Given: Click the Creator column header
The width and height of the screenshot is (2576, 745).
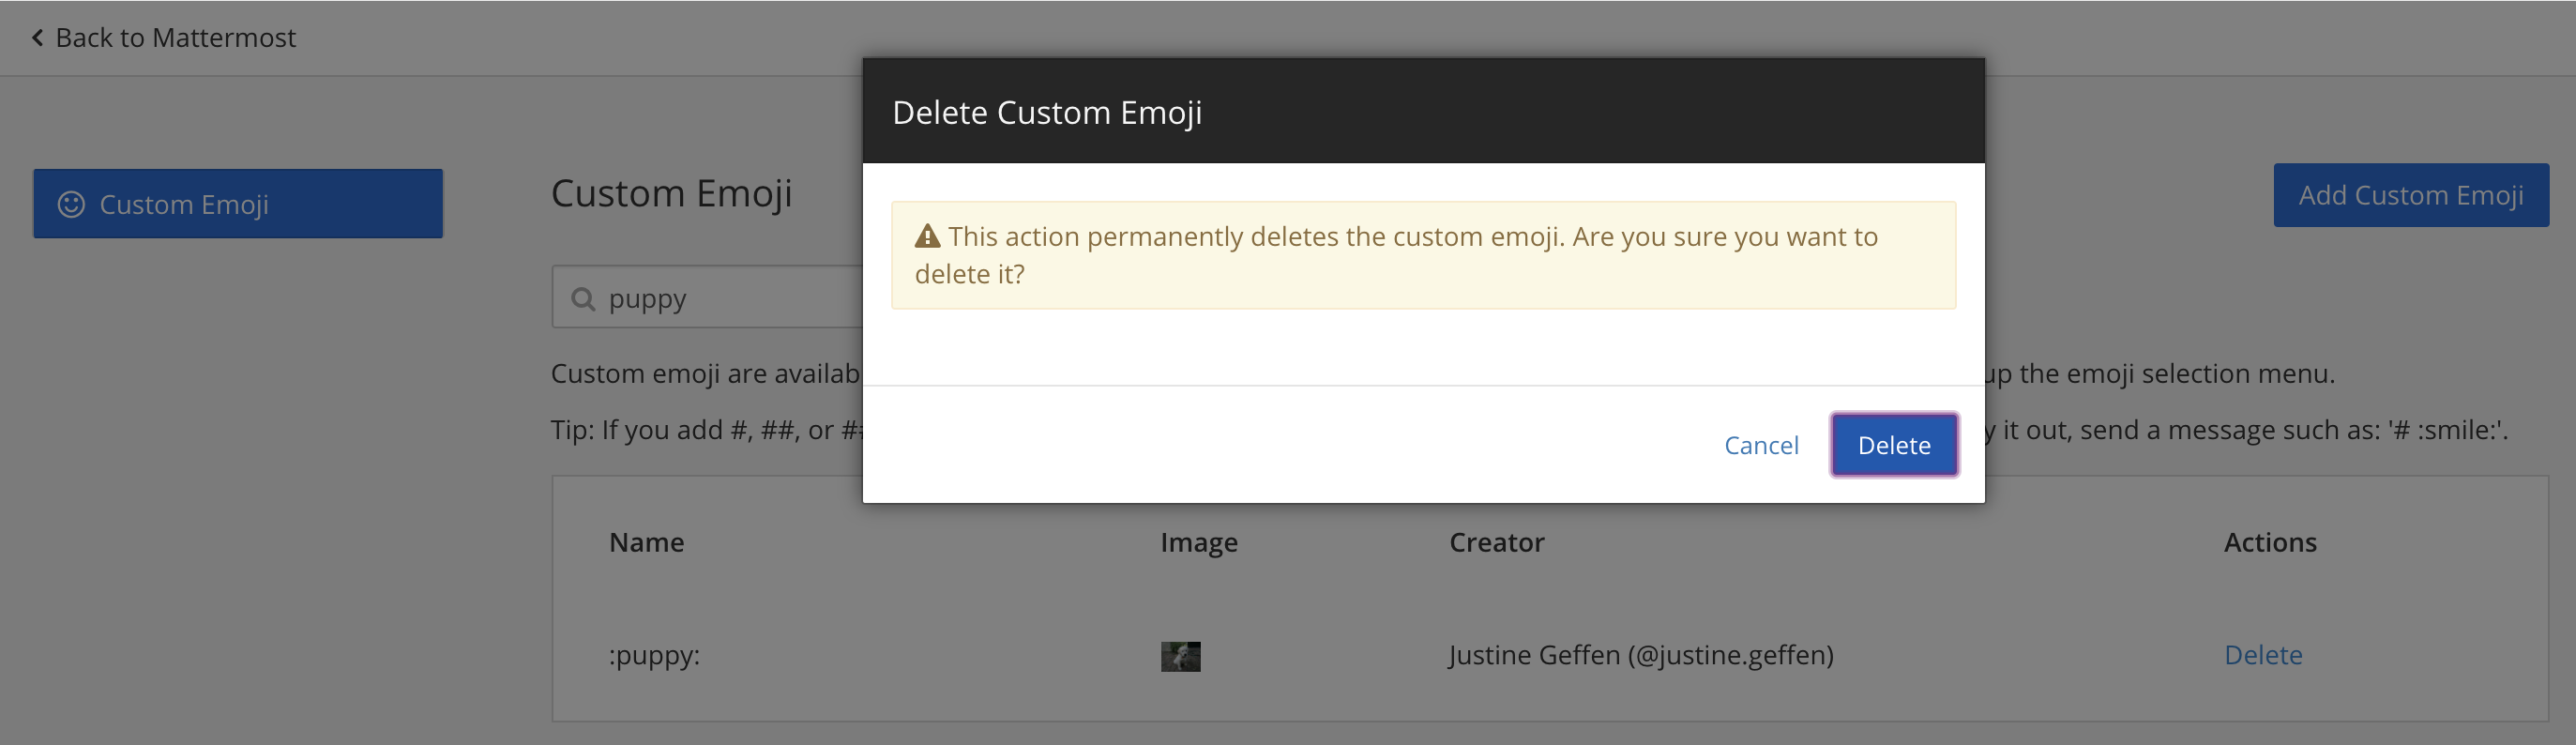Looking at the screenshot, I should pyautogui.click(x=1496, y=542).
